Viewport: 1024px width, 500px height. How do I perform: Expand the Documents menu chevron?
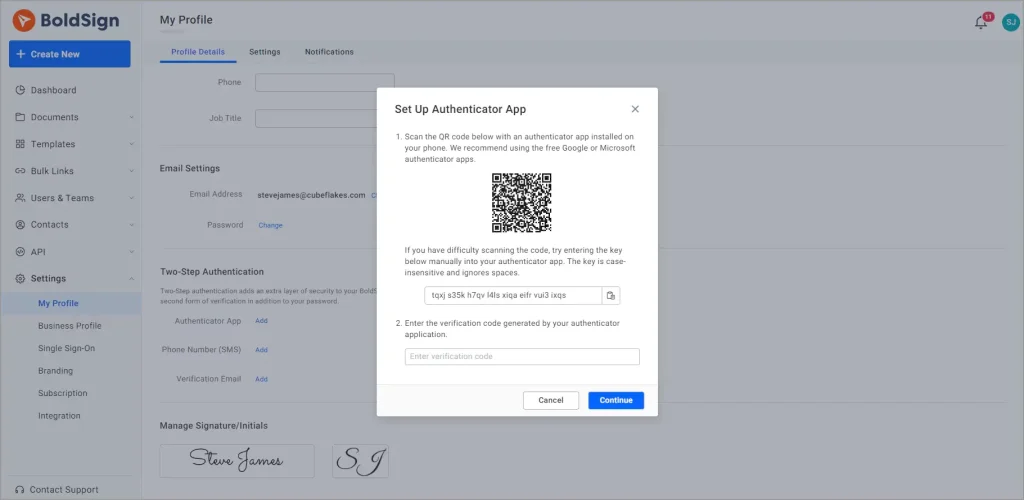[132, 117]
